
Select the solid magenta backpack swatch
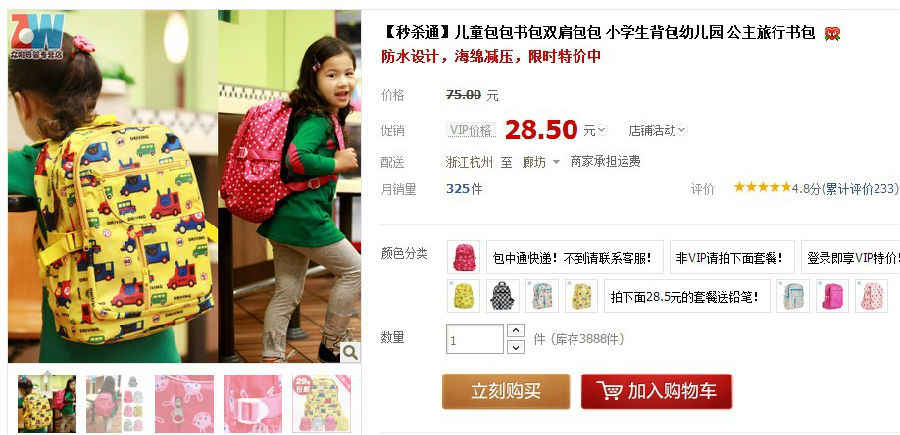pos(832,296)
